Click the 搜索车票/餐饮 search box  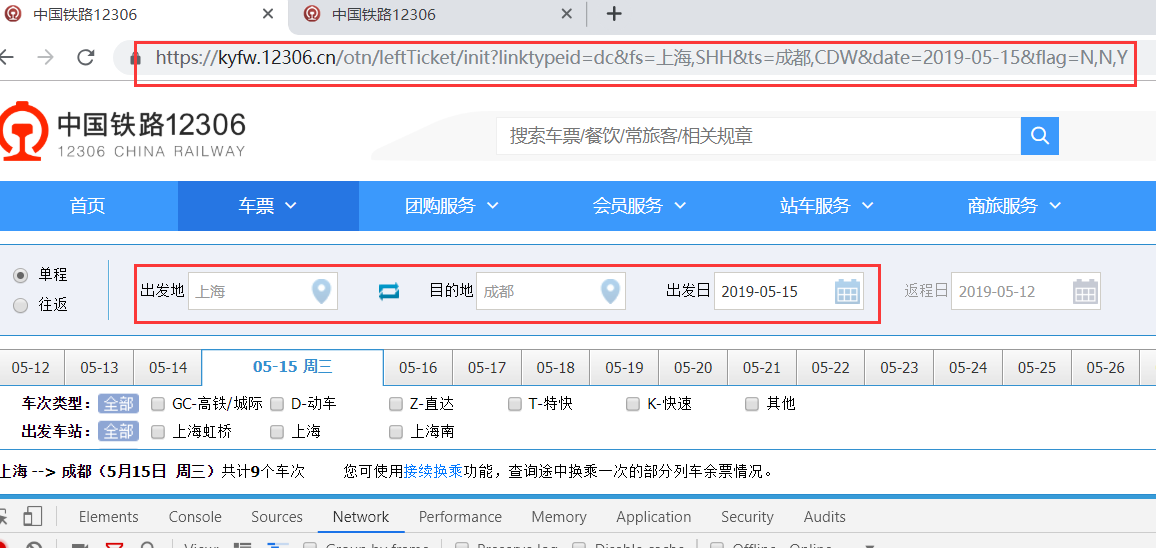coord(758,136)
